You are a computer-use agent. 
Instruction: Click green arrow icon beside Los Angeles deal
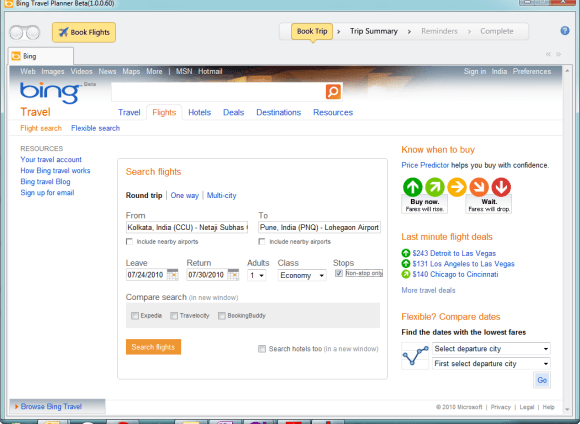tap(406, 264)
